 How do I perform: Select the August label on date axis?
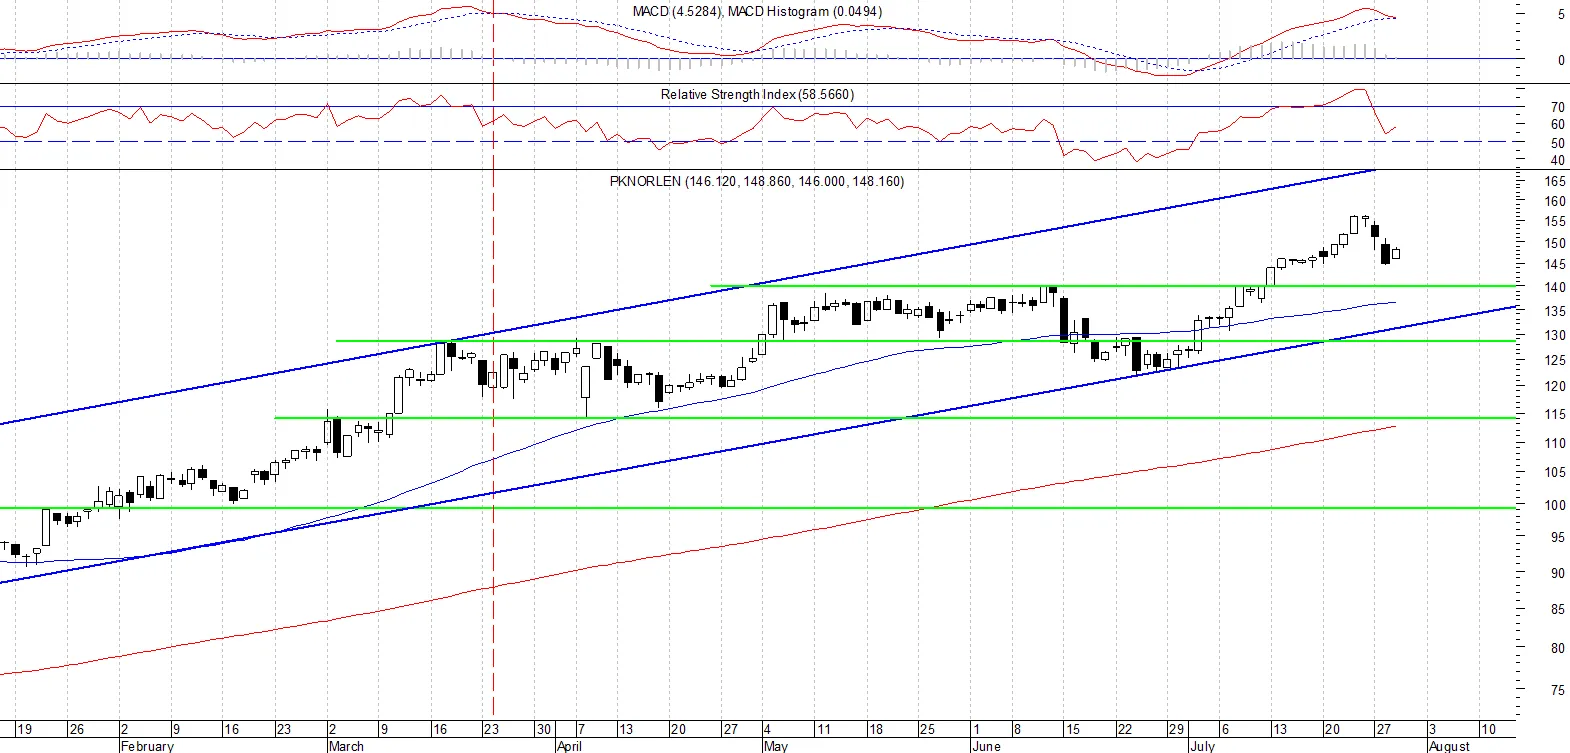1449,746
